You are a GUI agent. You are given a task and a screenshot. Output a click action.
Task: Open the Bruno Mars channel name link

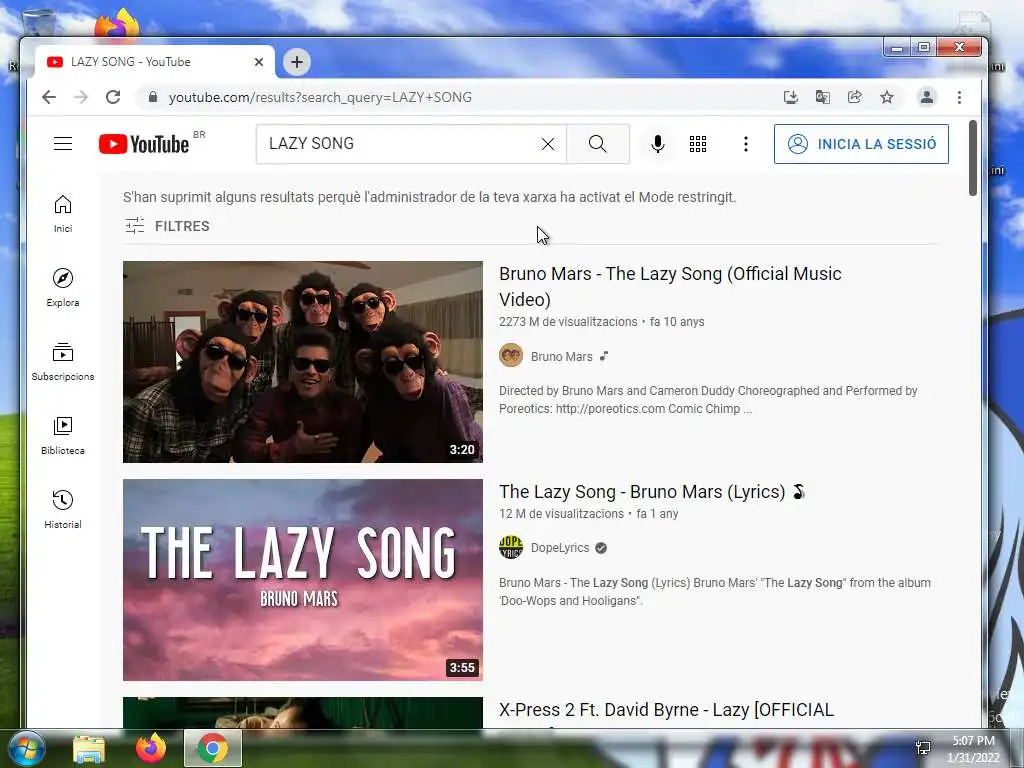pos(561,357)
